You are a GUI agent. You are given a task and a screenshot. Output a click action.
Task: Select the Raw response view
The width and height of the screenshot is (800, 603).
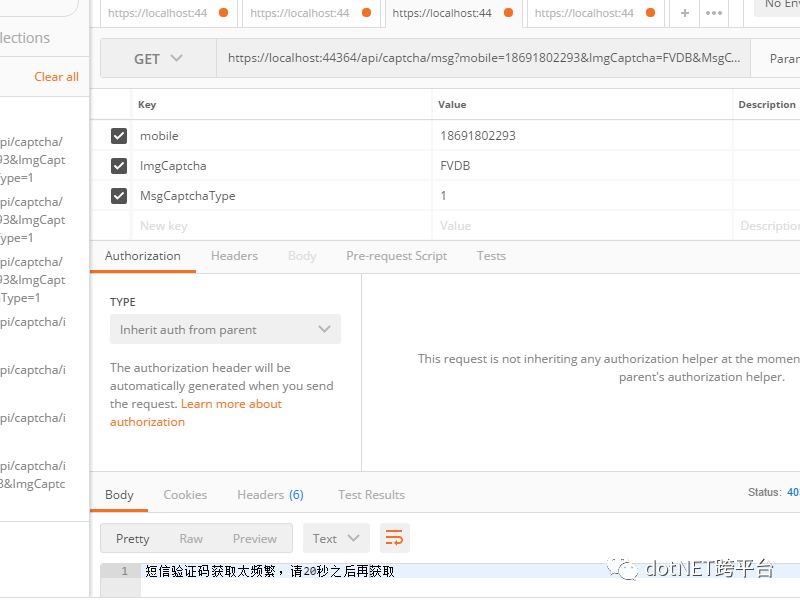pos(191,539)
